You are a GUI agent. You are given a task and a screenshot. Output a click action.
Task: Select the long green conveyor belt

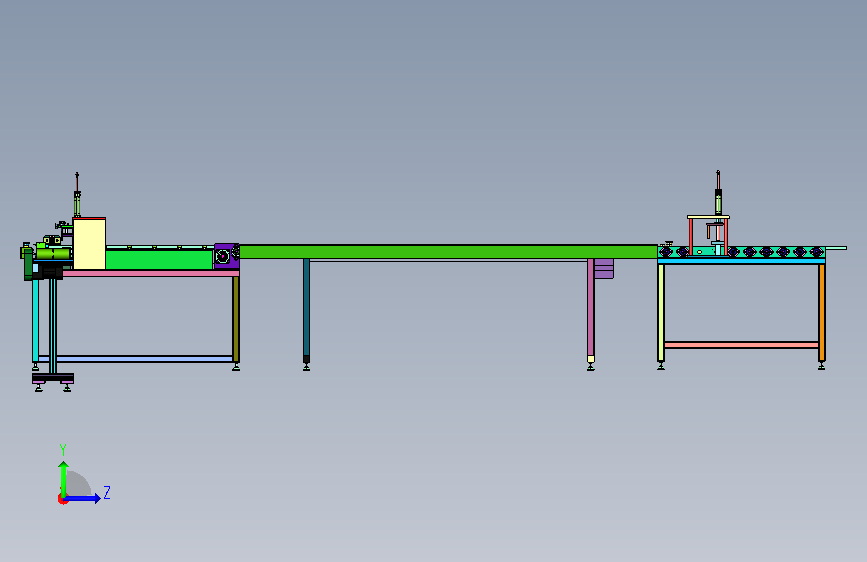(448, 252)
